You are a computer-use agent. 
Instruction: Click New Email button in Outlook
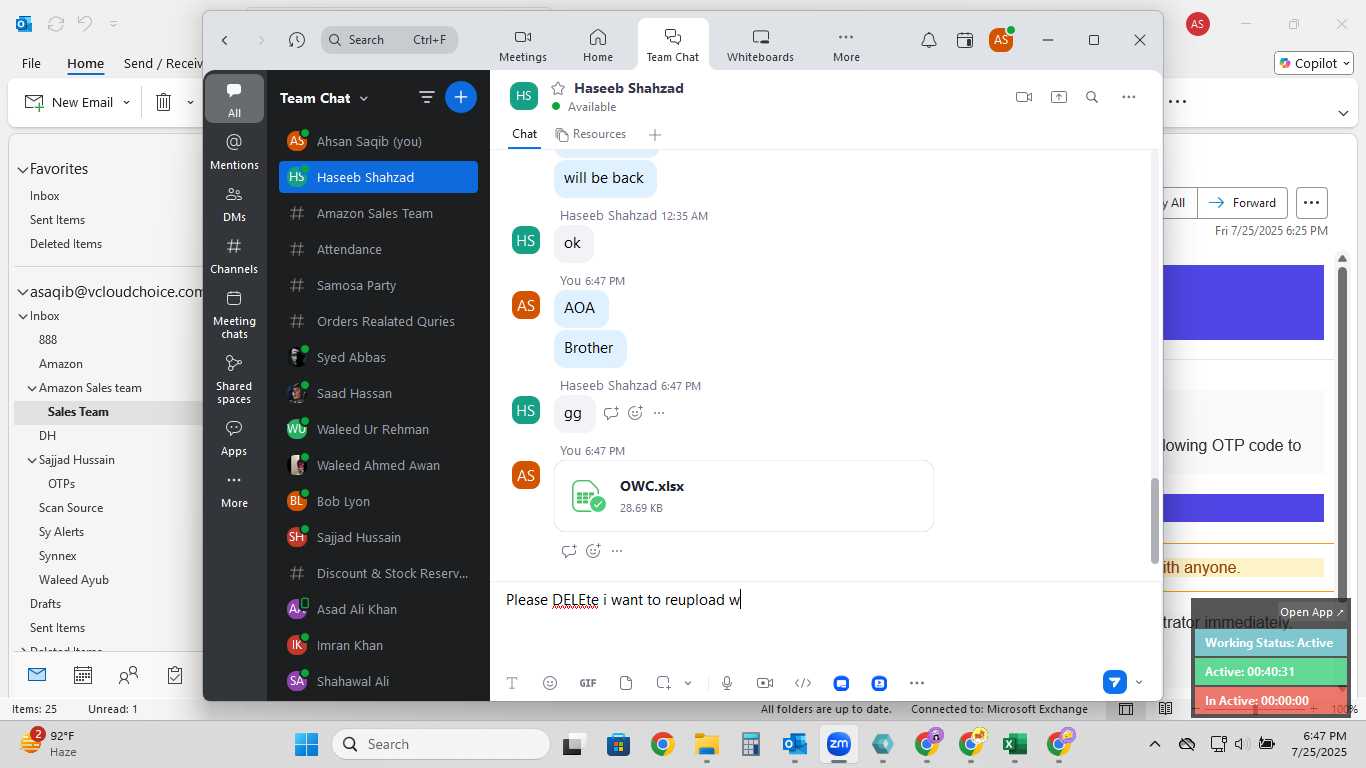[68, 102]
